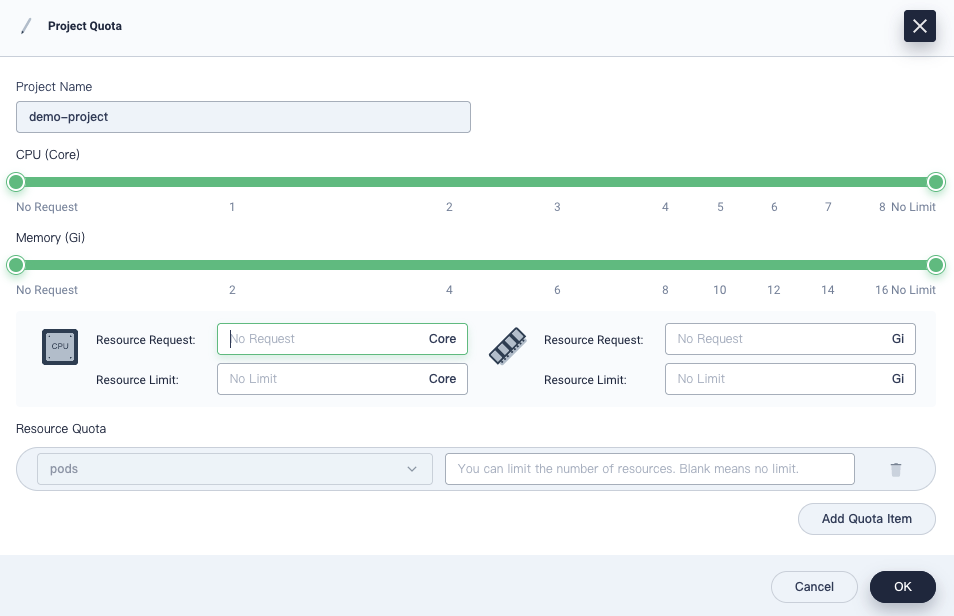Expand the quota item selector chevron

[411, 469]
